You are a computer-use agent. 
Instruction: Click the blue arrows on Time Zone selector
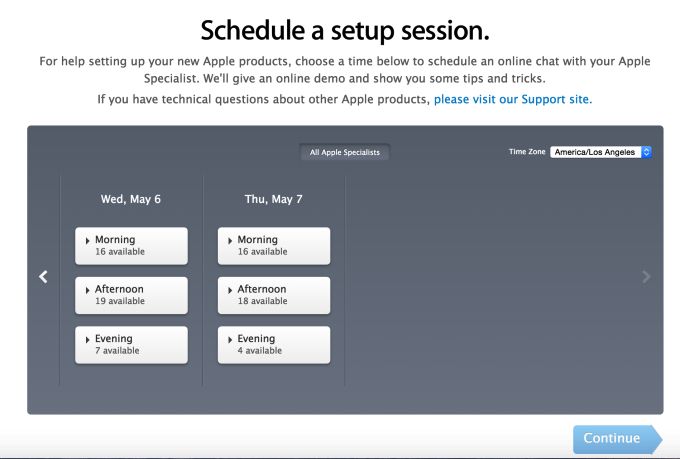tap(646, 152)
